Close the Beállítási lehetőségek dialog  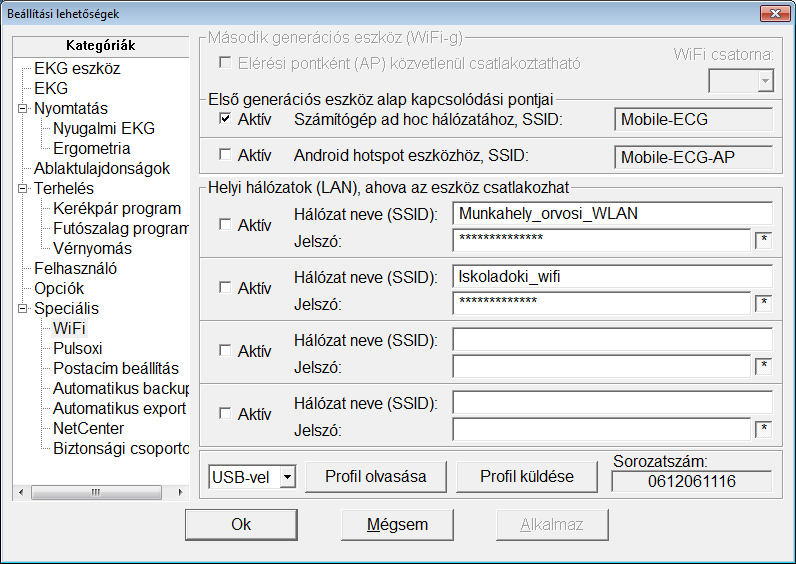tap(775, 14)
